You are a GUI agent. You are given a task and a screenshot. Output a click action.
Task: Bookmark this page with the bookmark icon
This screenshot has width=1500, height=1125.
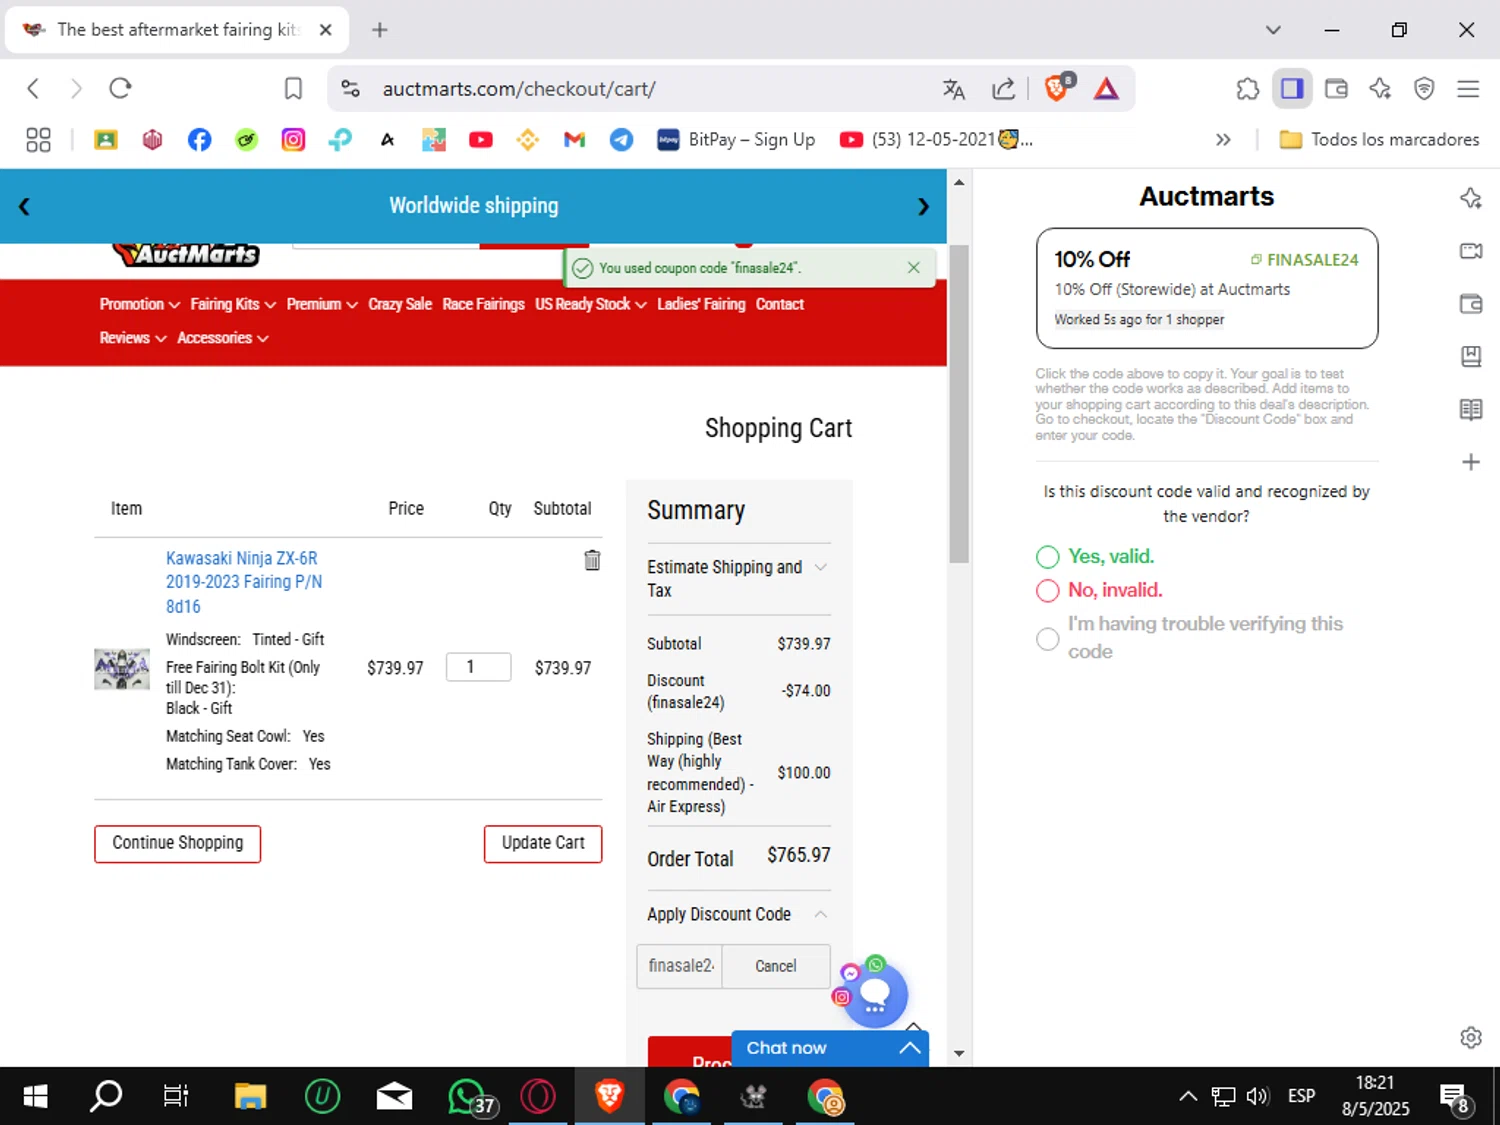(293, 89)
